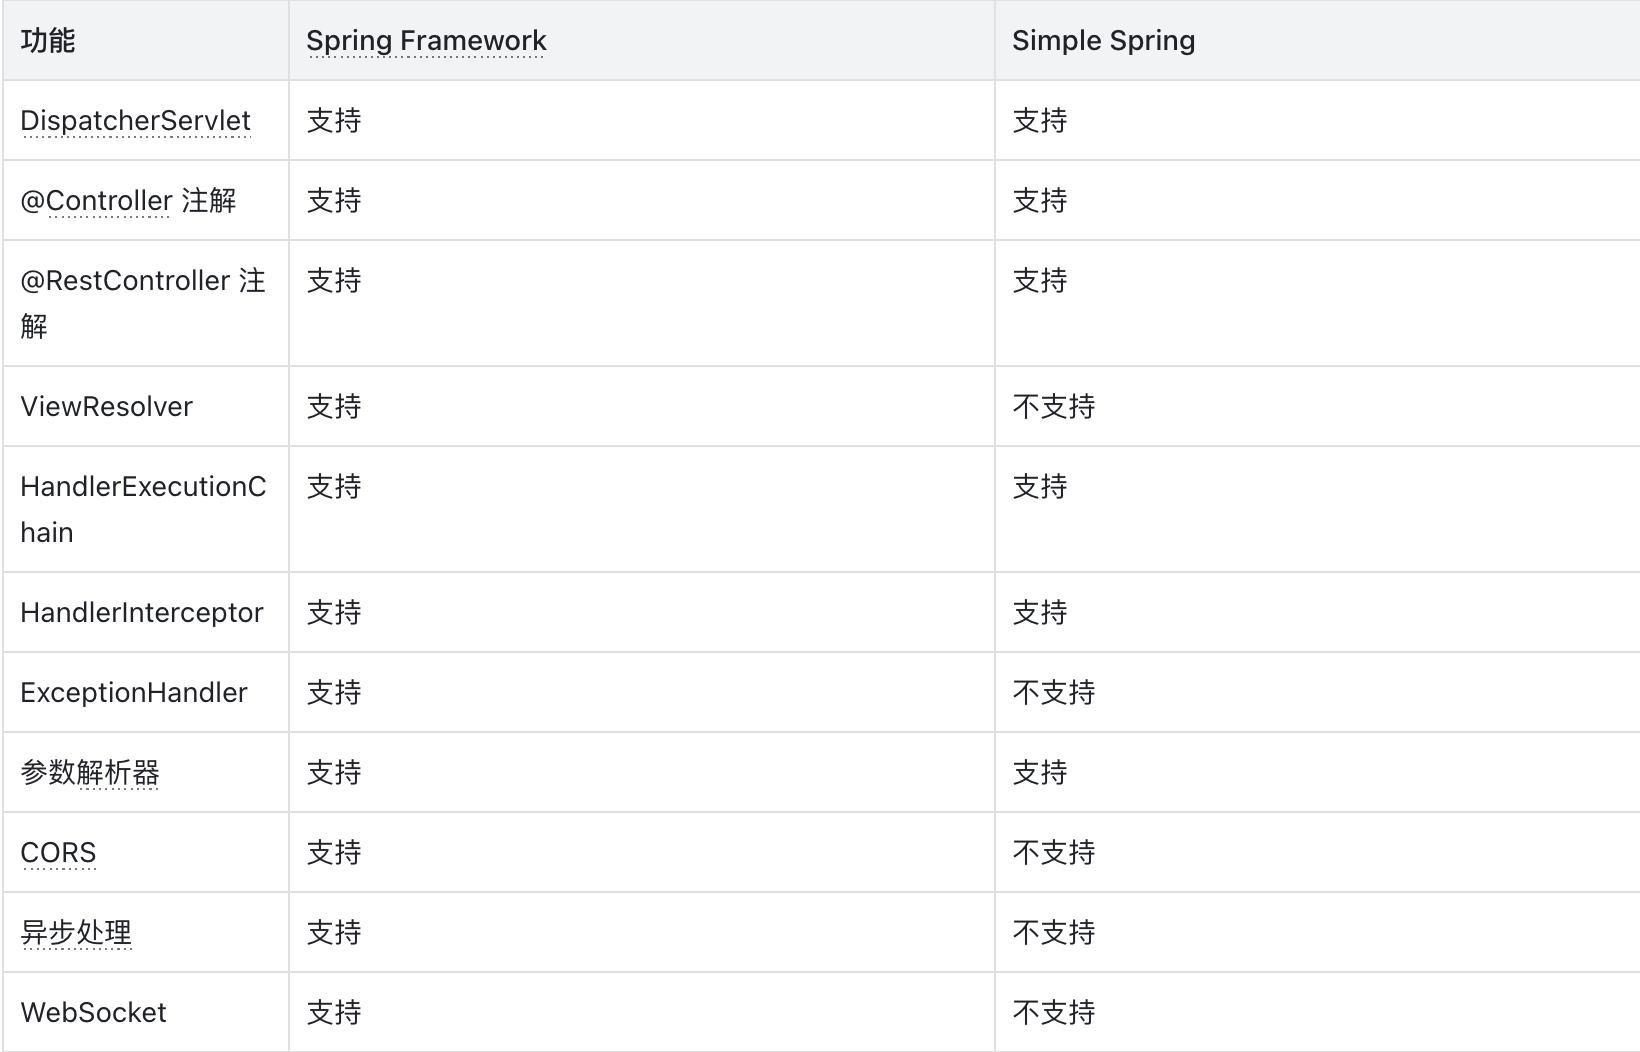Click the @Controller 注解 row label
The image size is (1640, 1052).
pos(128,201)
